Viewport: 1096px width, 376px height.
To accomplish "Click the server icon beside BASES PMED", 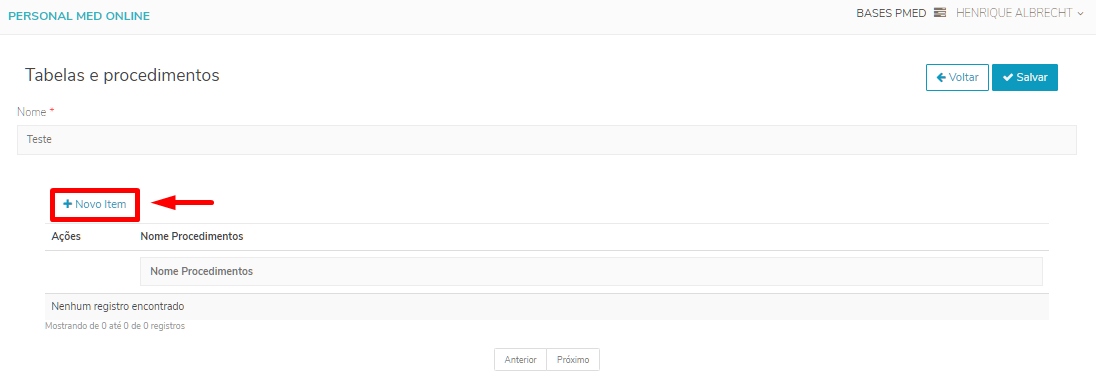I will click(x=939, y=13).
